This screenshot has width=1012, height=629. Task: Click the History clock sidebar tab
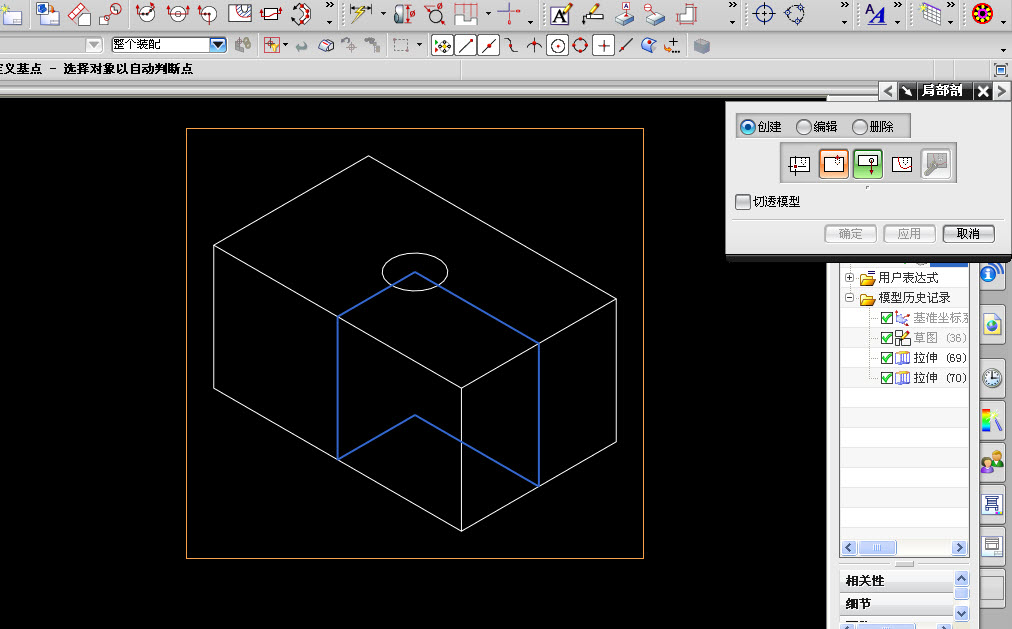992,377
